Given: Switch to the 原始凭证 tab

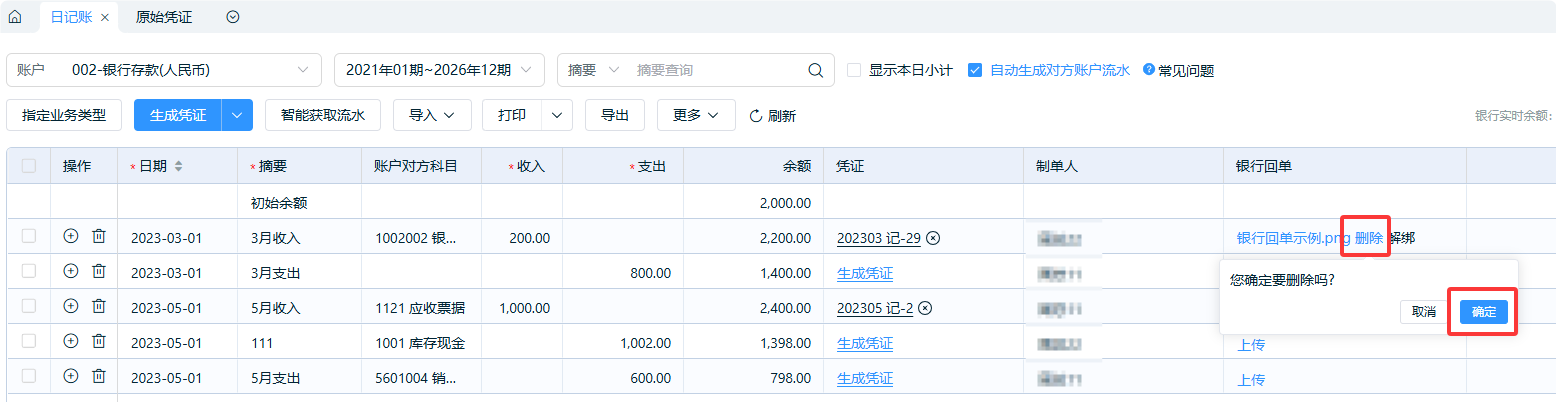Looking at the screenshot, I should 164,17.
